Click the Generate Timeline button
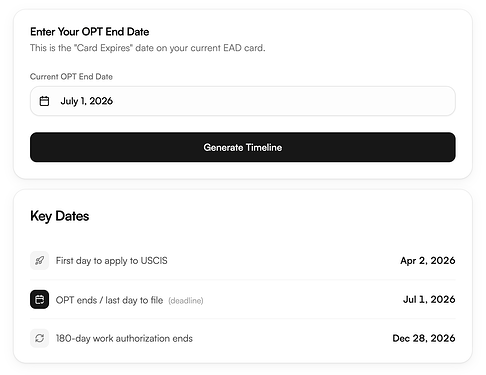The height and width of the screenshot is (375, 486). 243,147
